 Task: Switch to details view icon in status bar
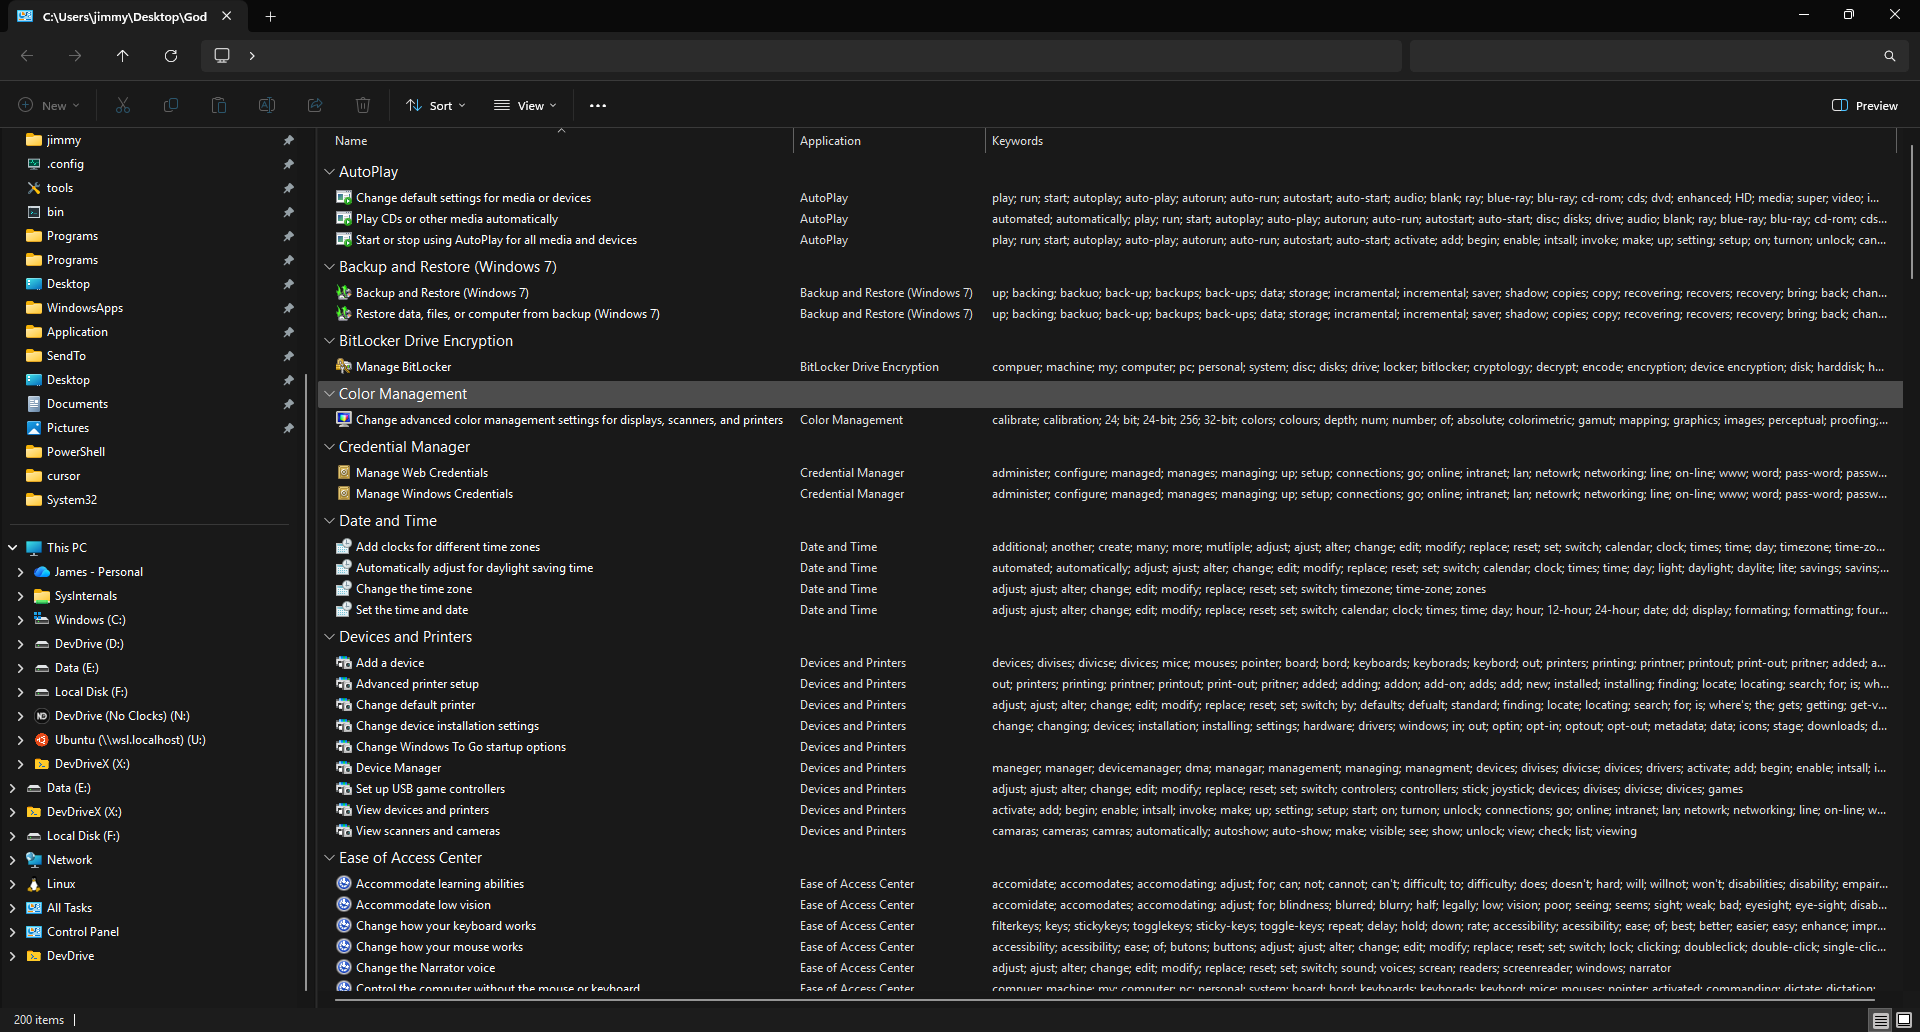click(x=1880, y=1020)
